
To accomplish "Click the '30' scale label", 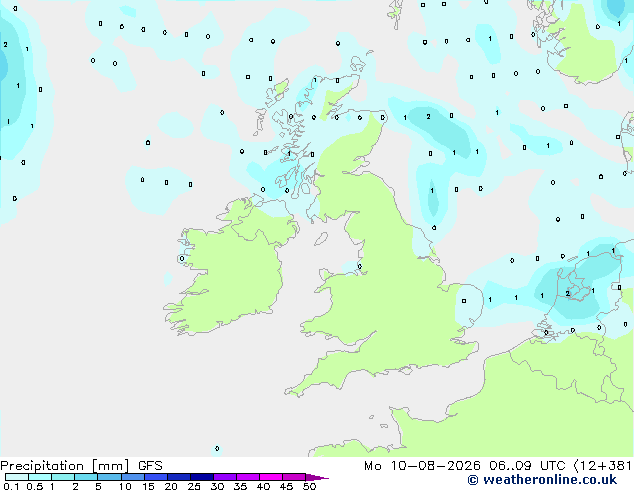I will (217, 486).
